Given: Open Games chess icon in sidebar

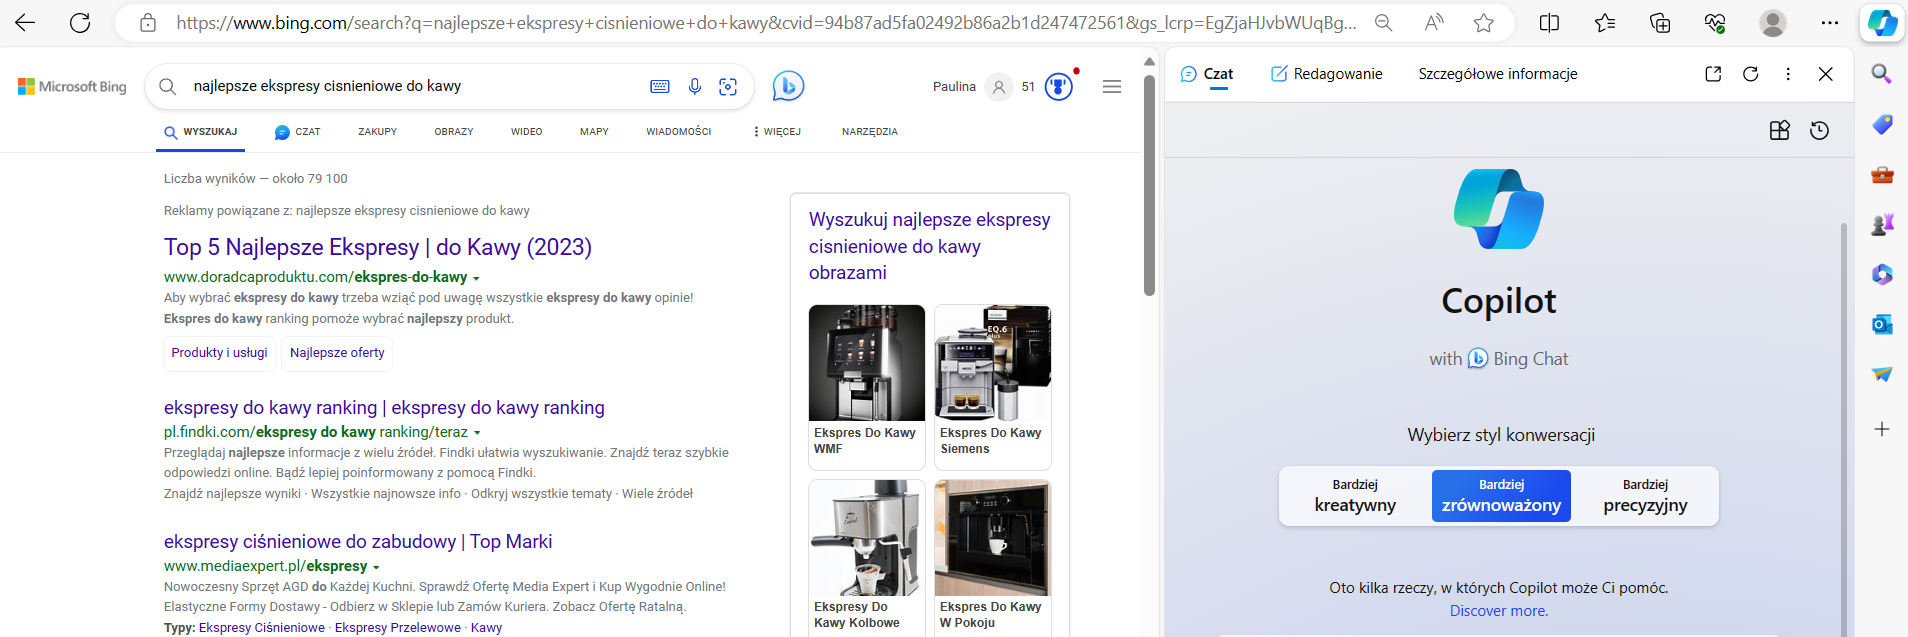Looking at the screenshot, I should click(x=1882, y=225).
